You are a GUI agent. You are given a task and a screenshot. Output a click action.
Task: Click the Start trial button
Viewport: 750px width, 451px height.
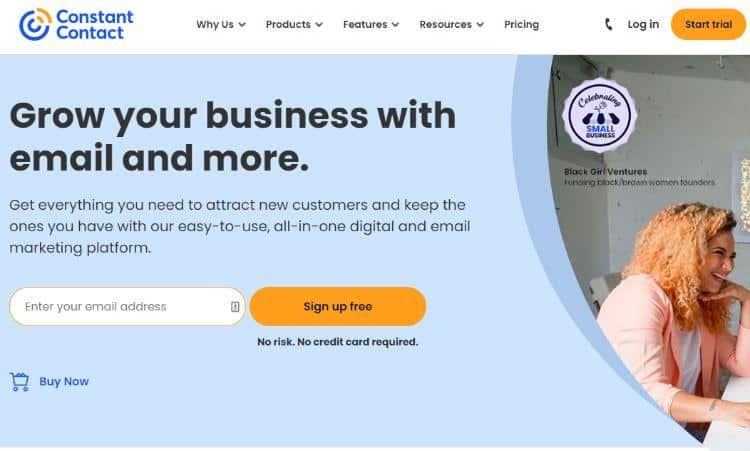point(708,24)
